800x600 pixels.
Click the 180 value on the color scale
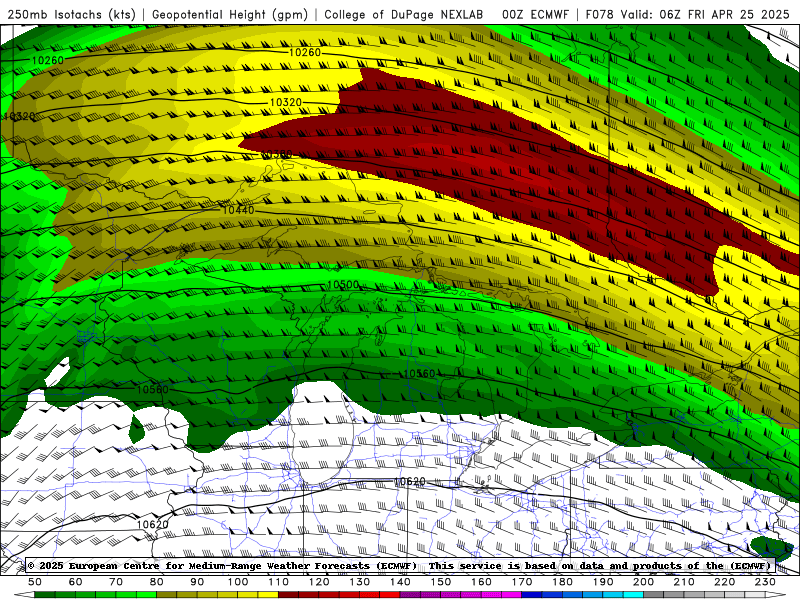(562, 582)
